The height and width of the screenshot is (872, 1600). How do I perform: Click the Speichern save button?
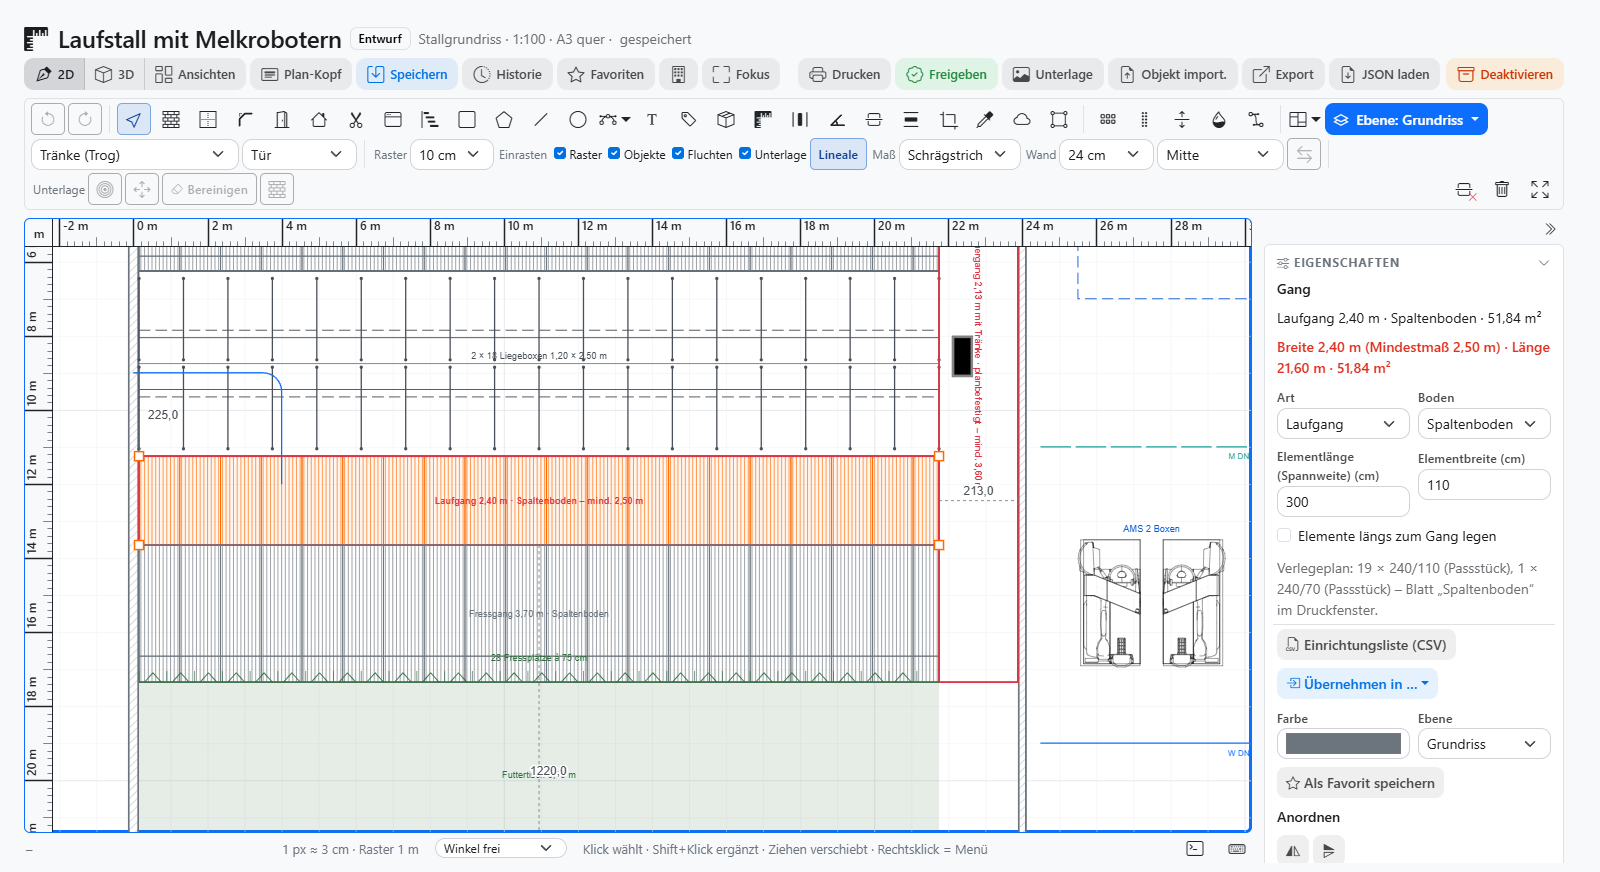pos(407,74)
